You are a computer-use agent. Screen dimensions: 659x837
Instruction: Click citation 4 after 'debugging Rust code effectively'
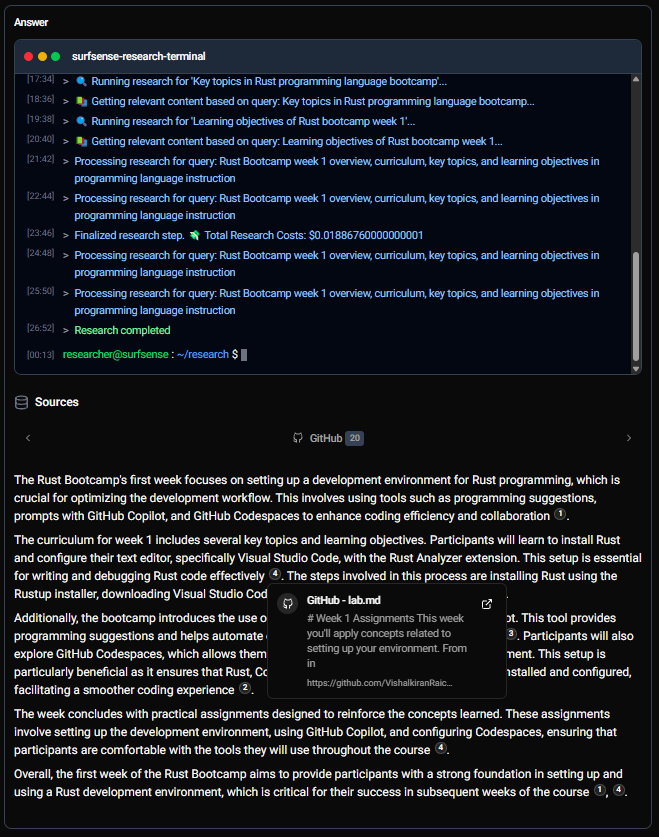275,574
